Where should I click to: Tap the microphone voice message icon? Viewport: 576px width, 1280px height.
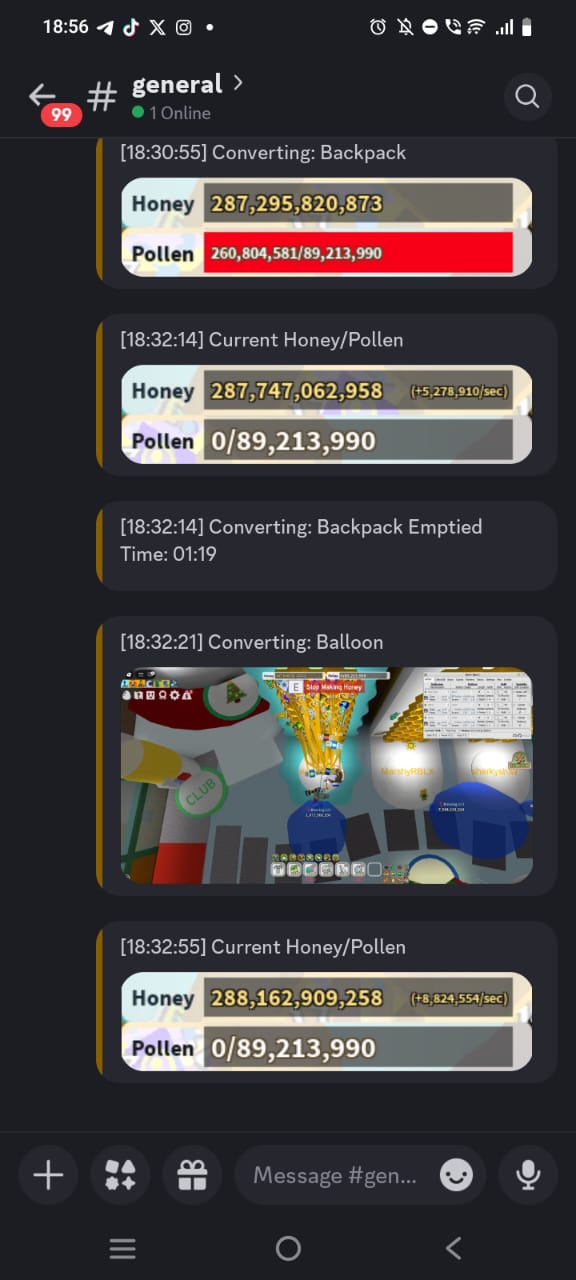point(528,1175)
